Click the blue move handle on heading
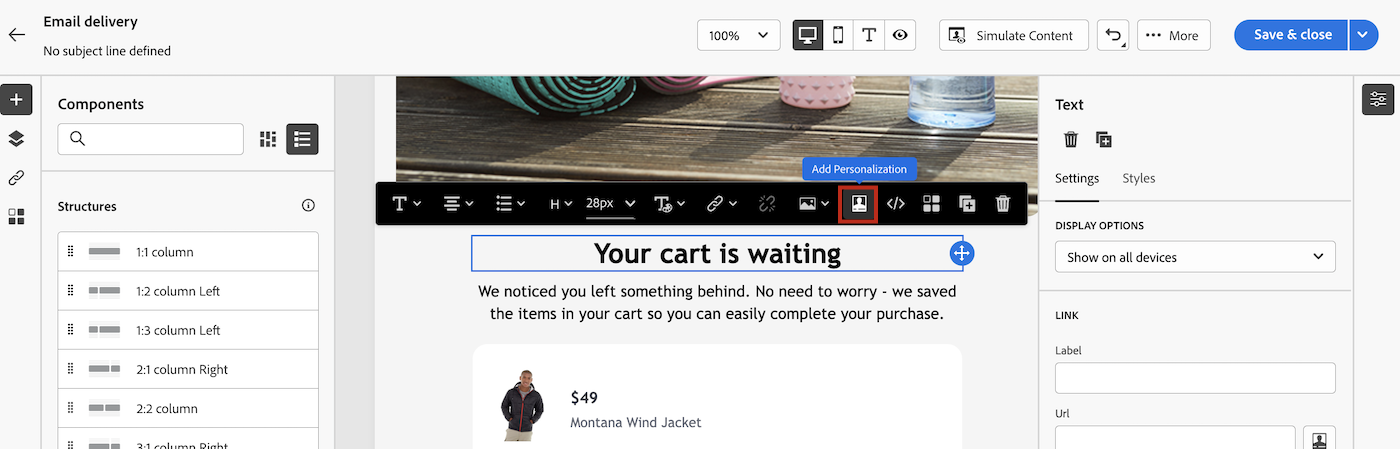Screen dimensions: 1400x449 961,254
